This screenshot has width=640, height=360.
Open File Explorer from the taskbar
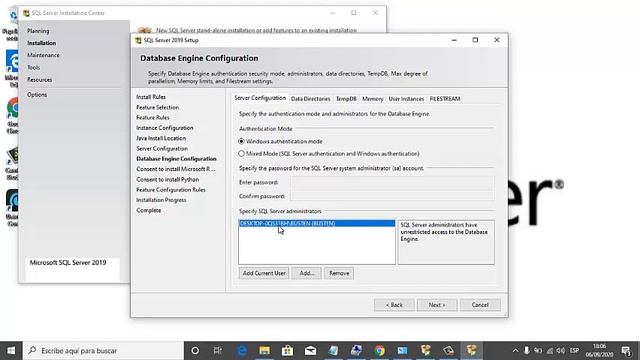[264, 351]
